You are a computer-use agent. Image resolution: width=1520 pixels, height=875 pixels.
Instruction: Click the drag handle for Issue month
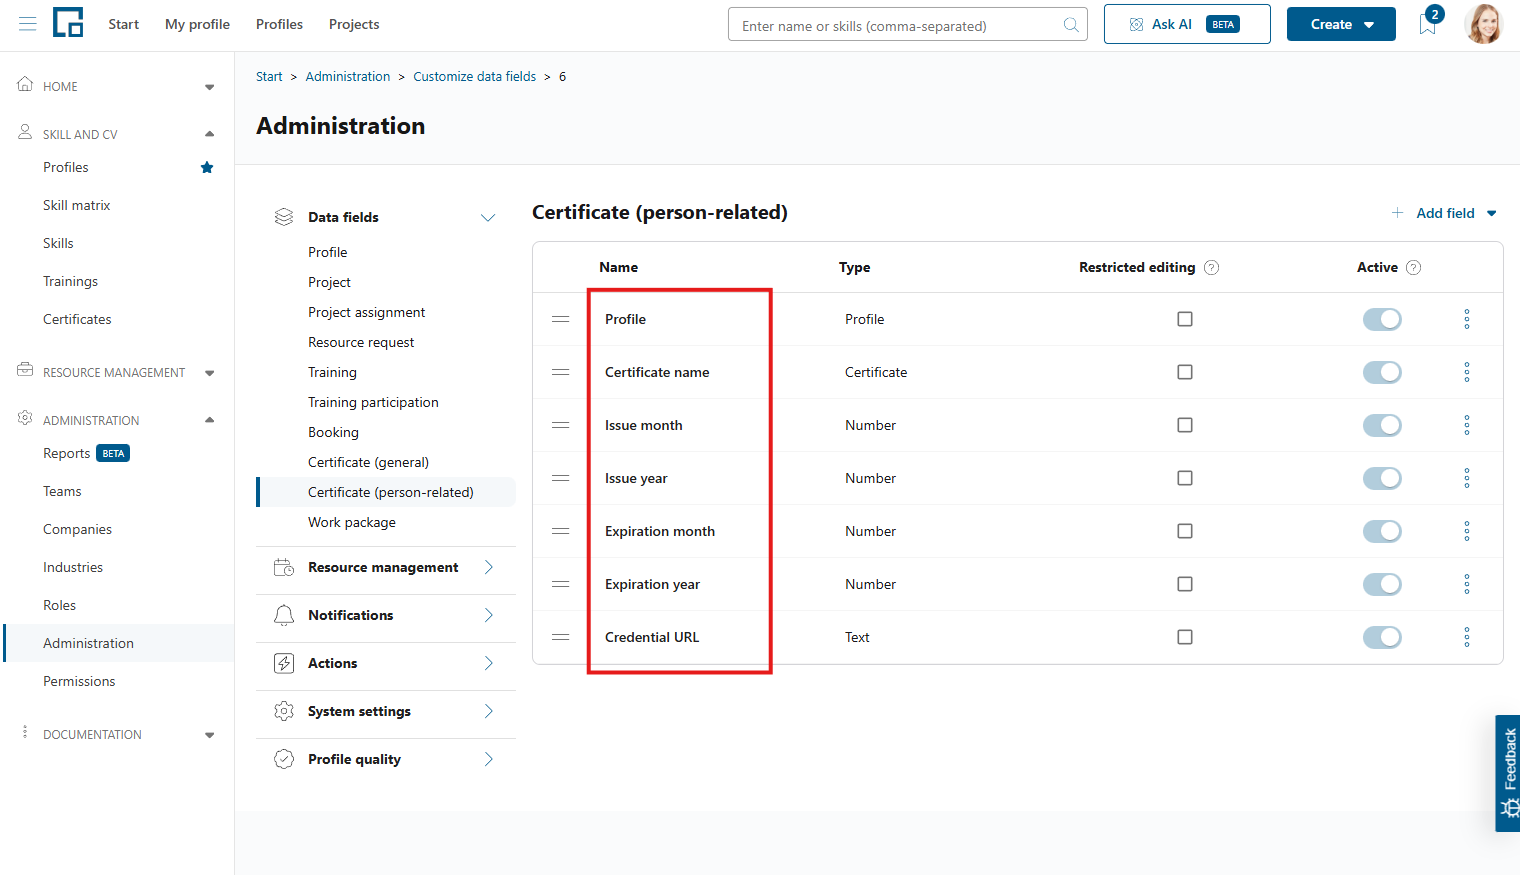(561, 425)
